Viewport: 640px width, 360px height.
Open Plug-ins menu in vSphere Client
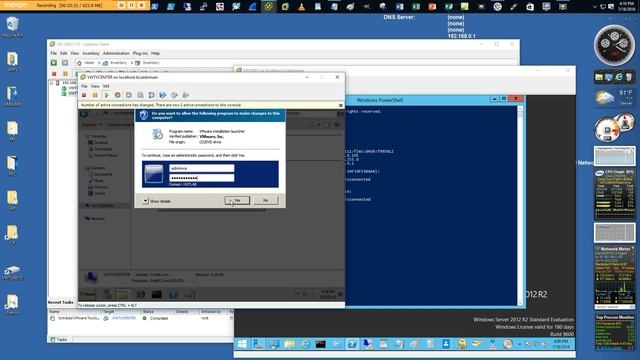[140, 53]
